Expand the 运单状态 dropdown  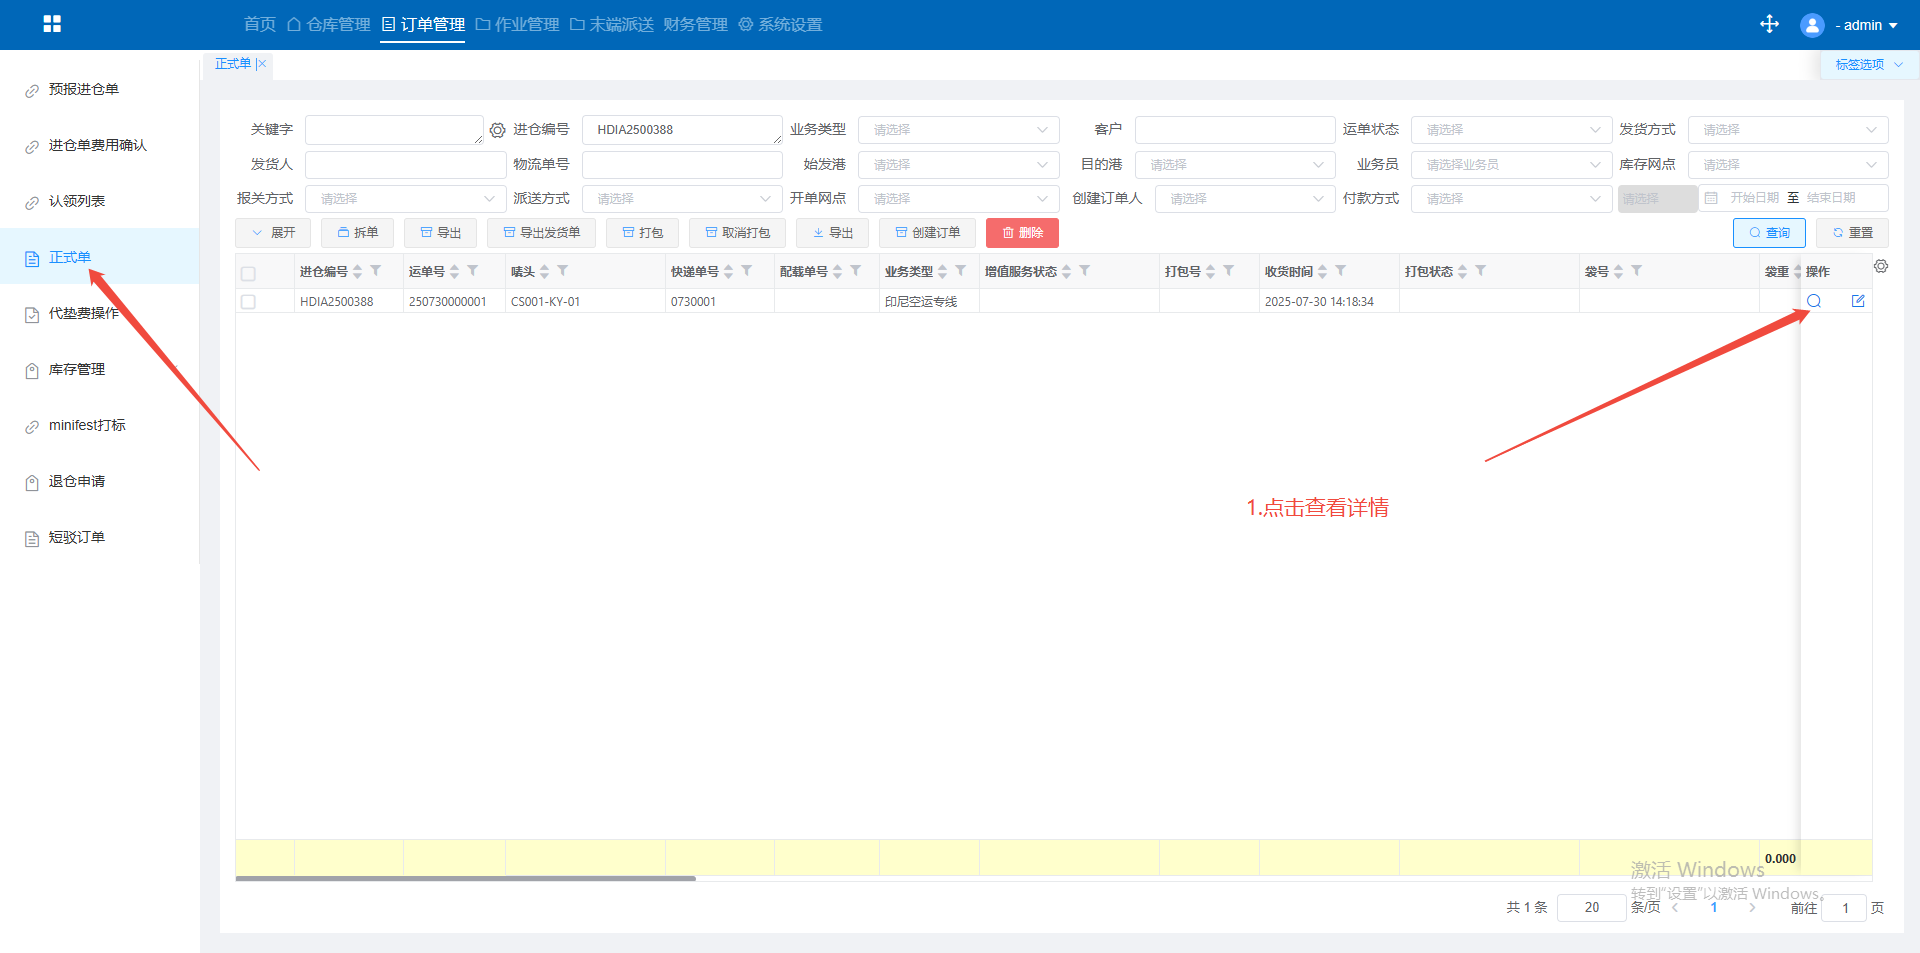1510,130
